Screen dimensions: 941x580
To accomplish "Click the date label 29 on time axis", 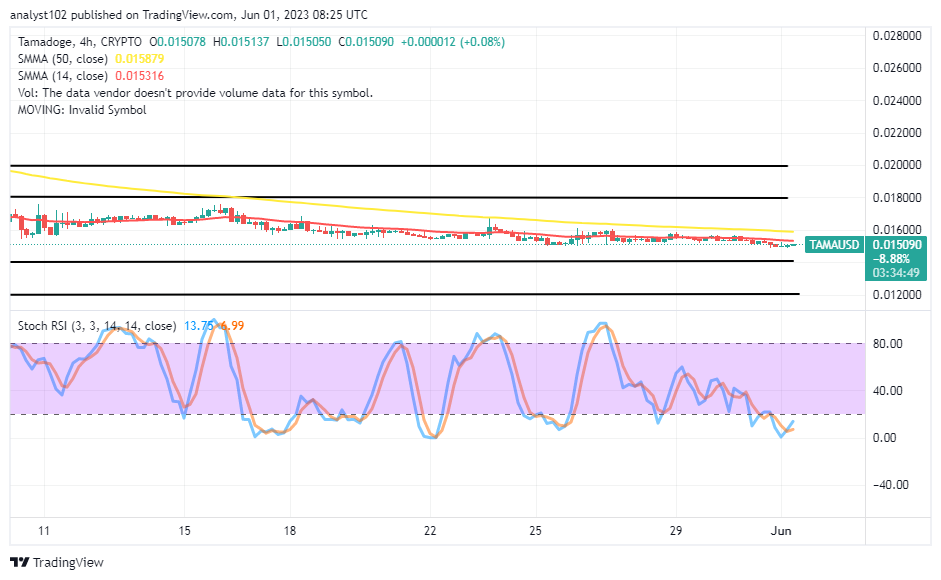I will point(676,531).
